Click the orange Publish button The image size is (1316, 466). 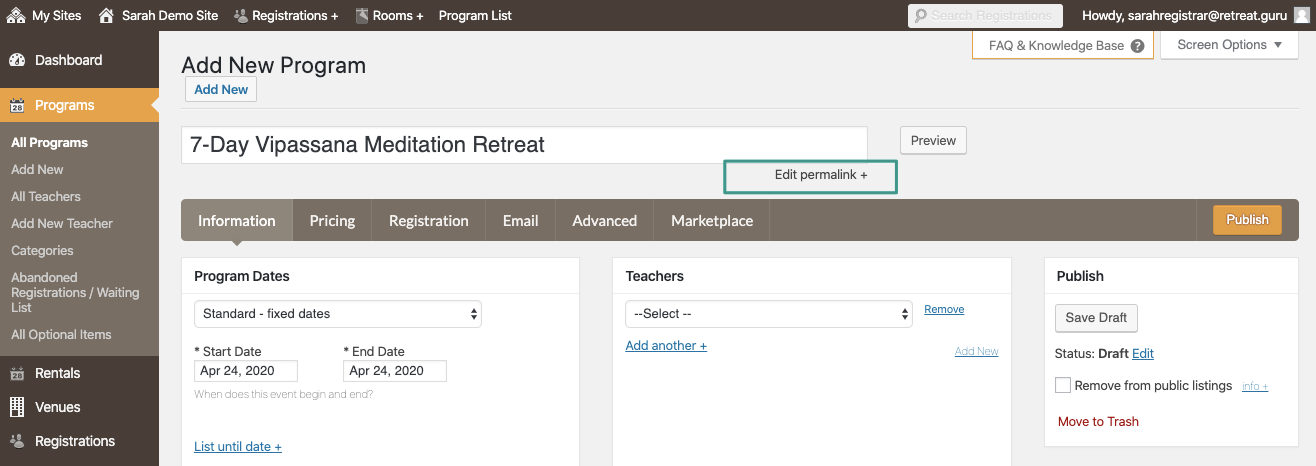click(1247, 220)
